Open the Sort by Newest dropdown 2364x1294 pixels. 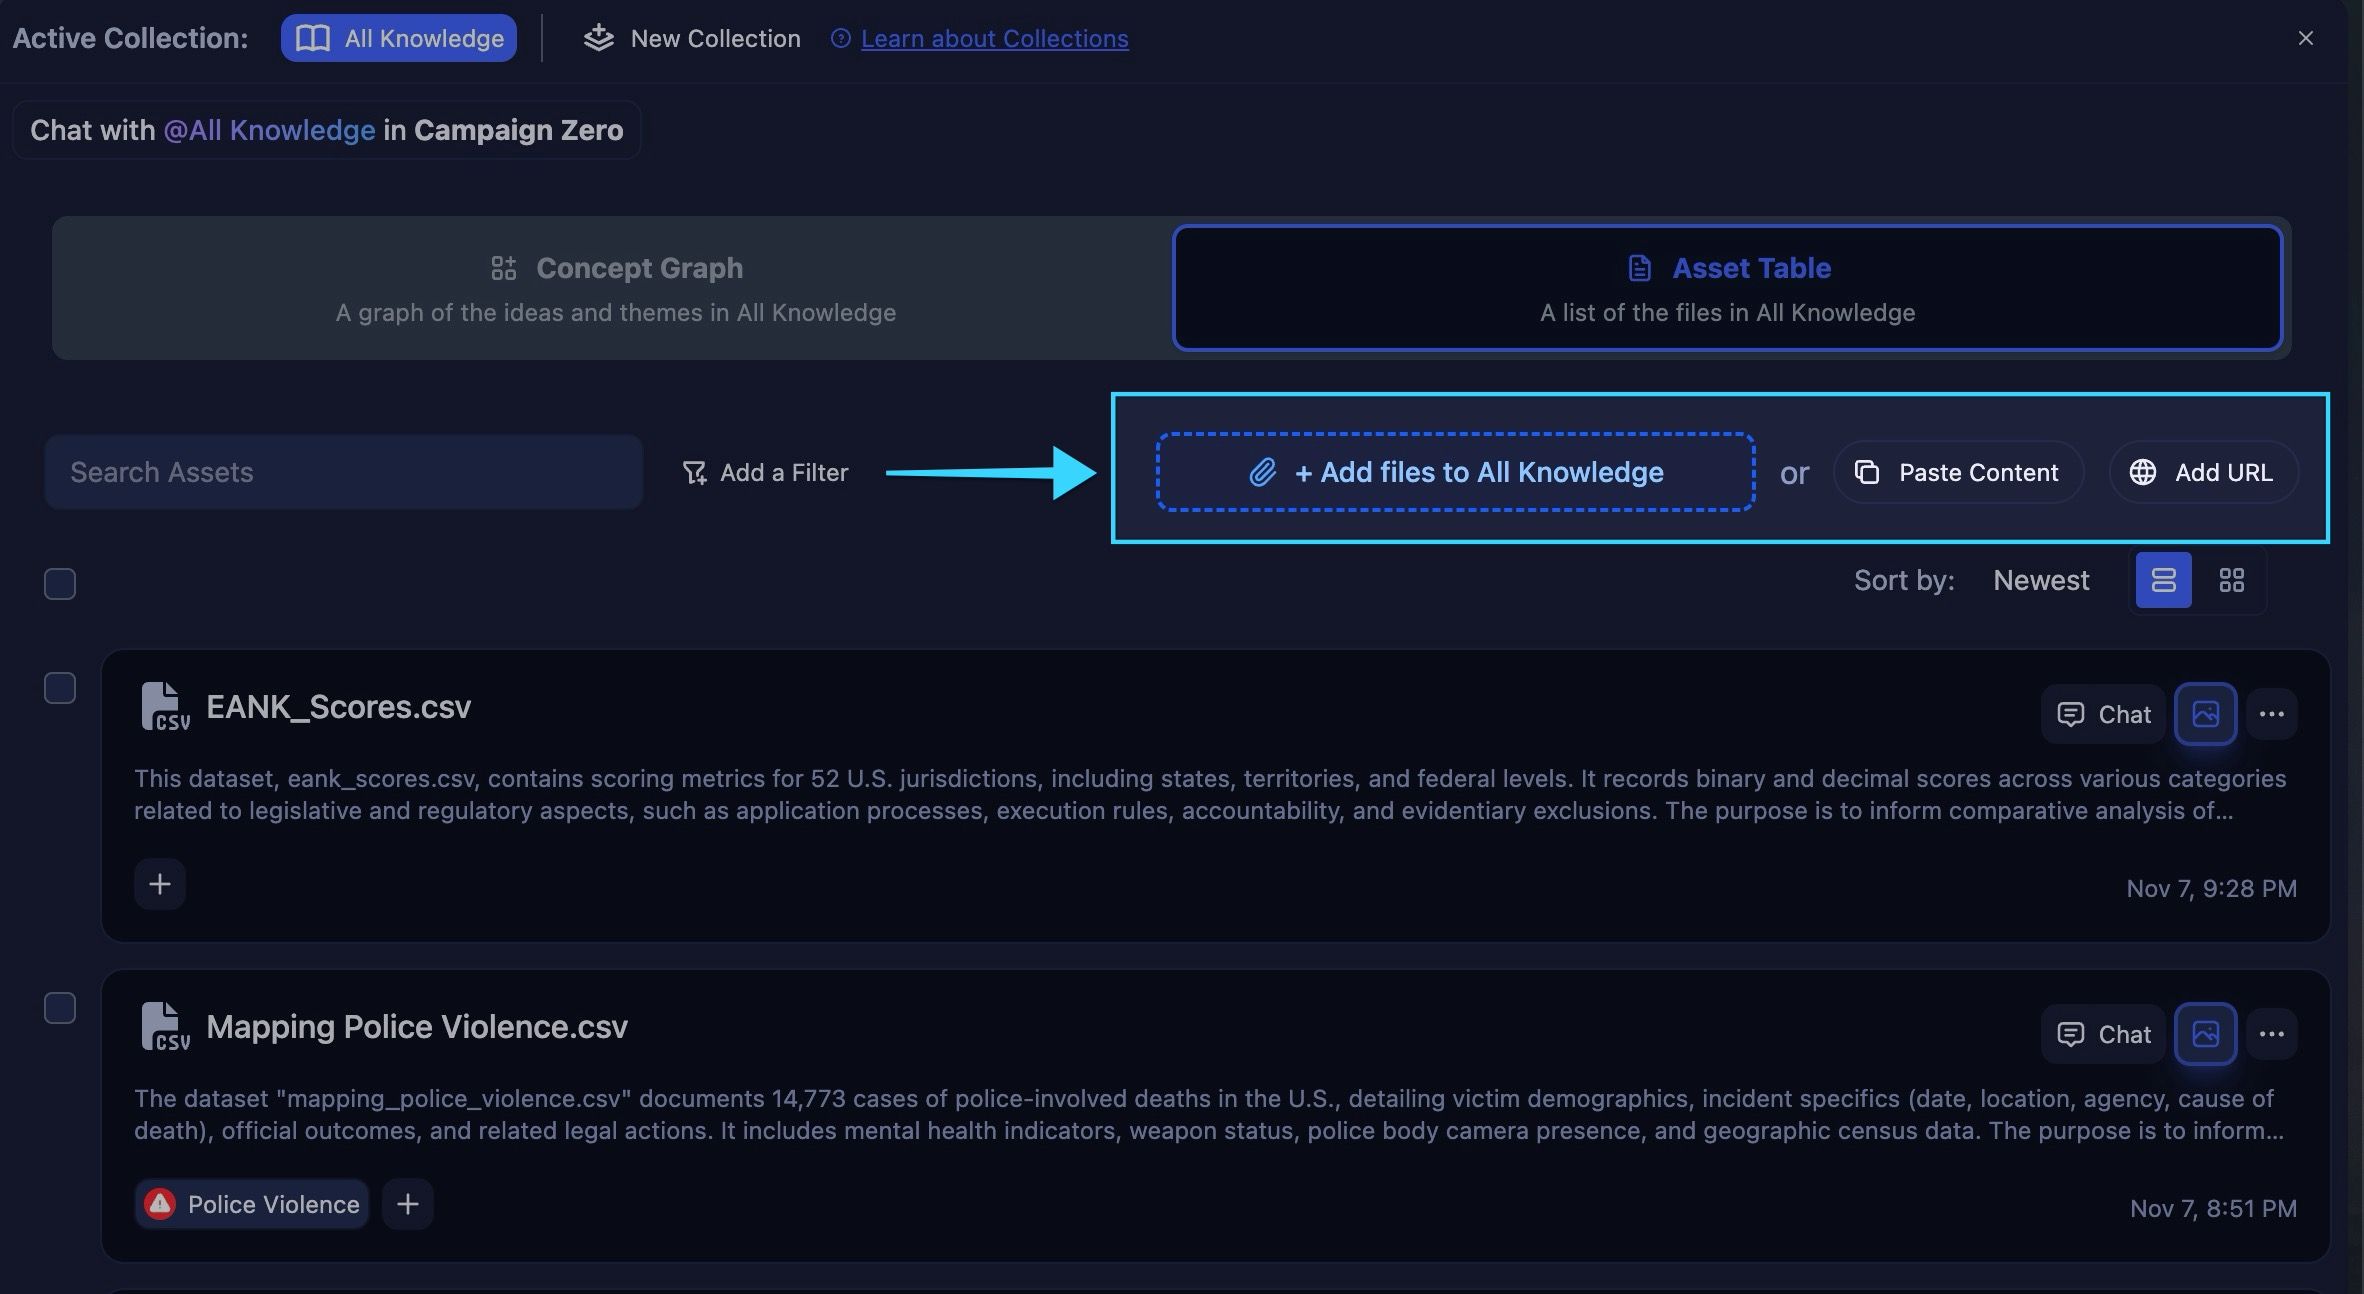pyautogui.click(x=2040, y=580)
